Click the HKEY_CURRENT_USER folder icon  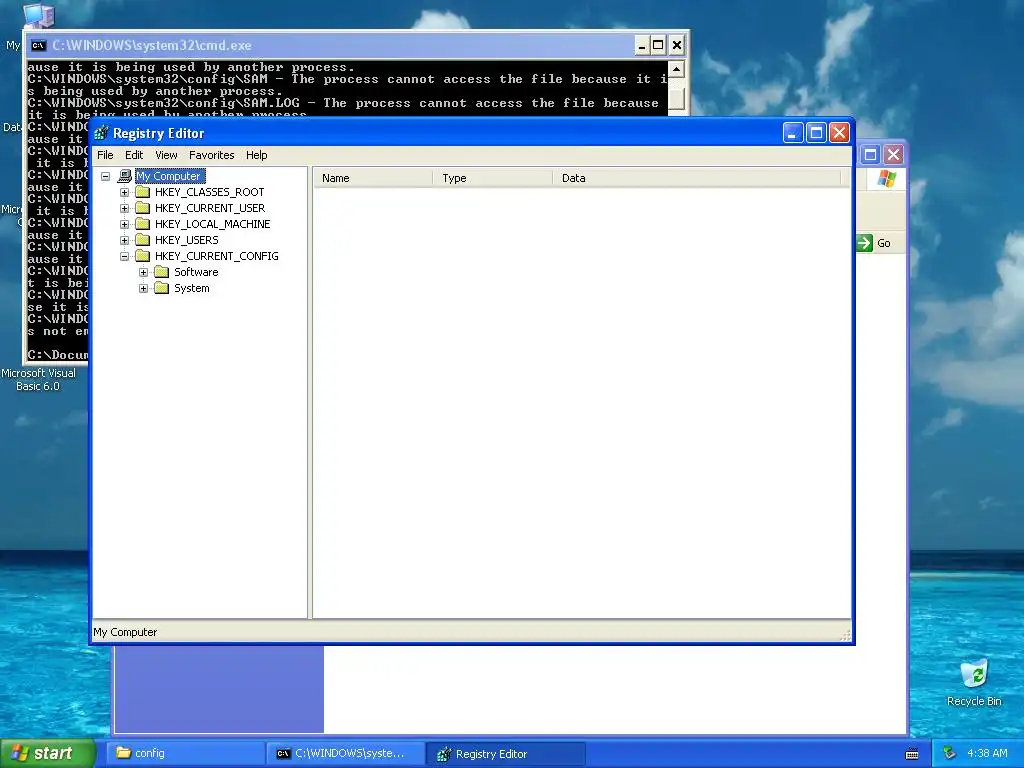click(142, 208)
